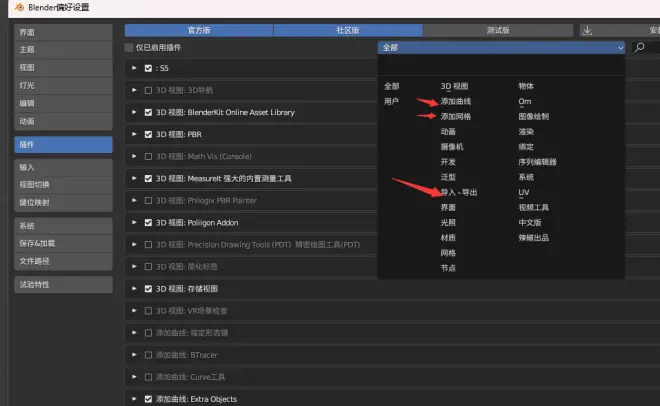The width and height of the screenshot is (660, 406).
Task: Open the 视图切换 preferences section
Action: [64, 185]
